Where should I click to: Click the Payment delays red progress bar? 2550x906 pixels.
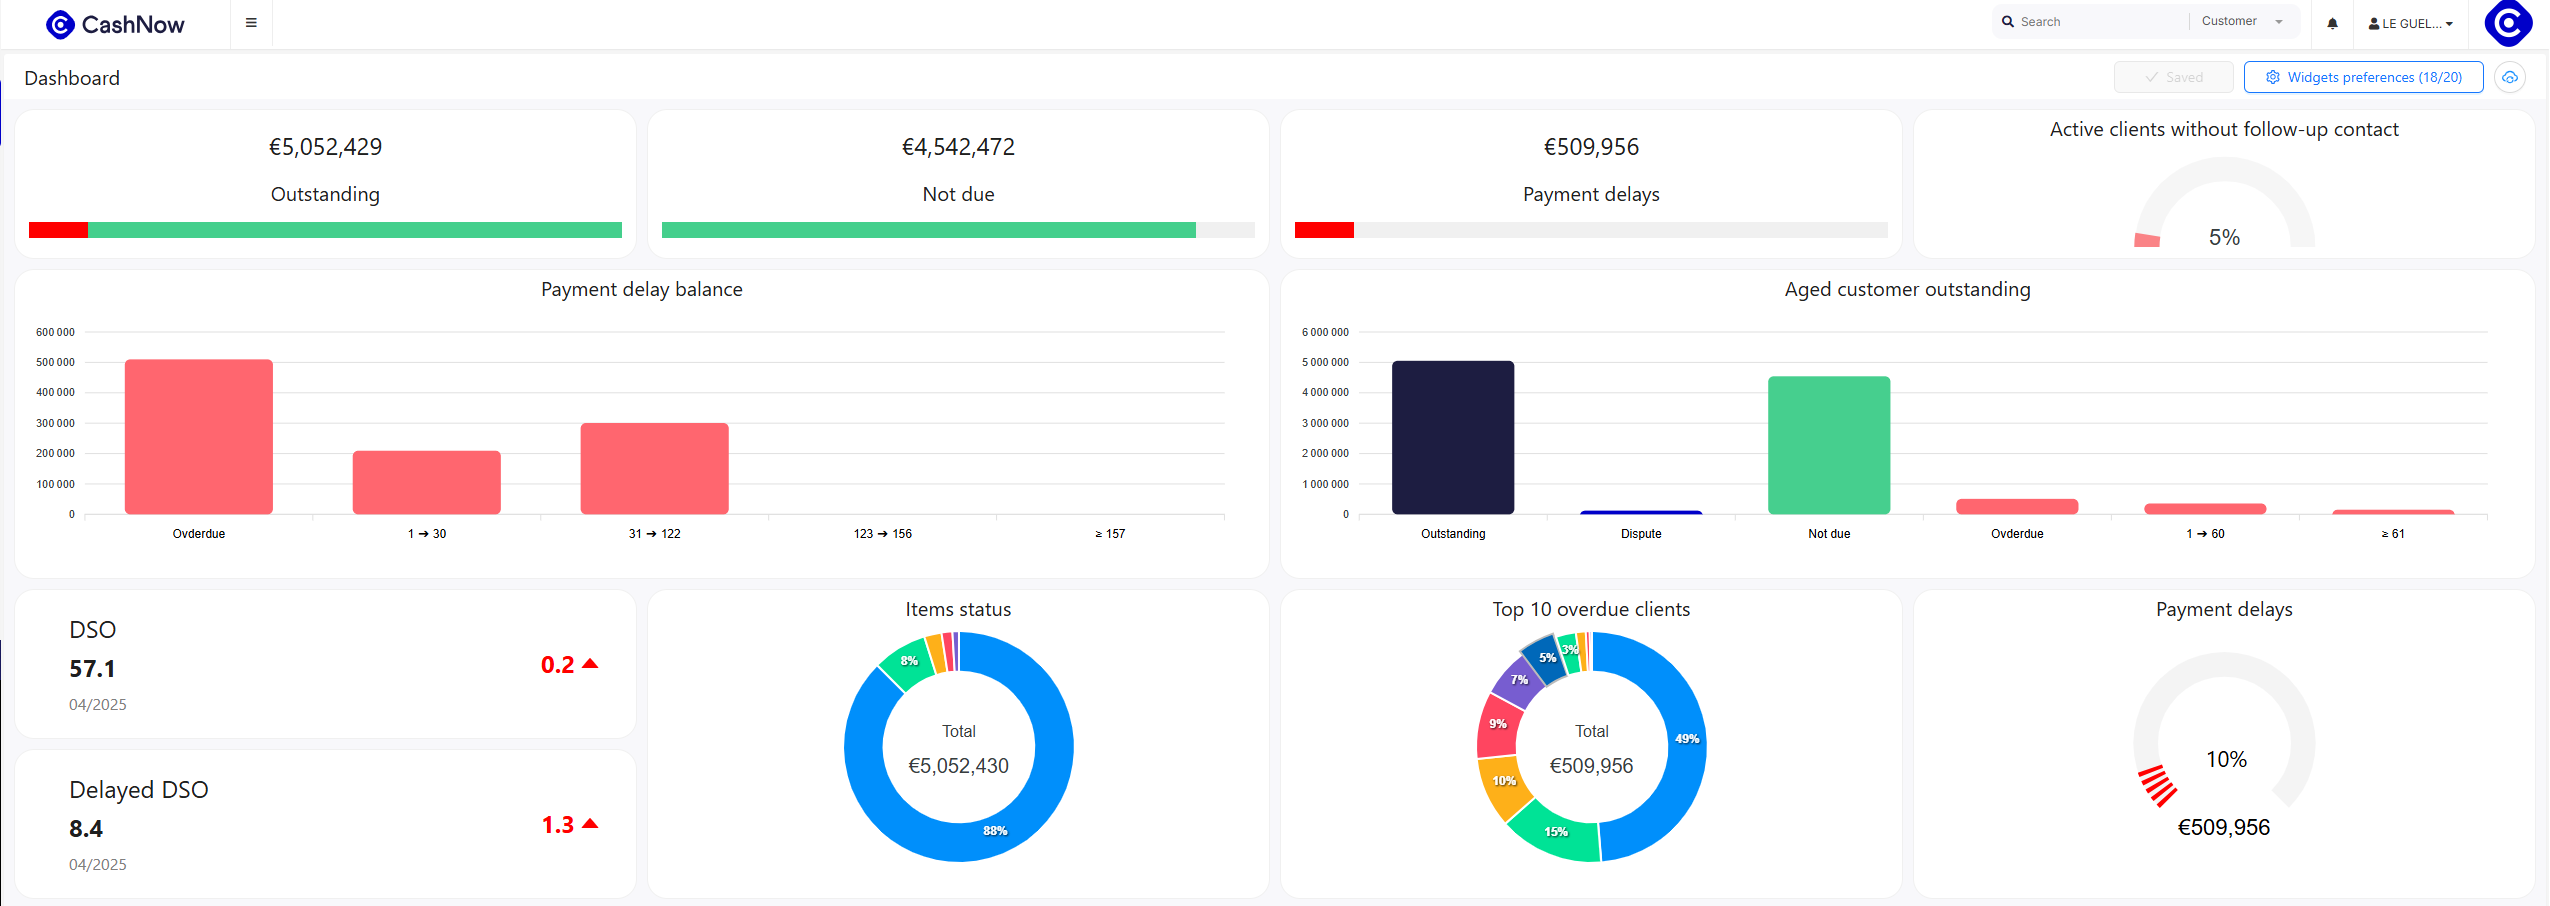coord(1324,230)
